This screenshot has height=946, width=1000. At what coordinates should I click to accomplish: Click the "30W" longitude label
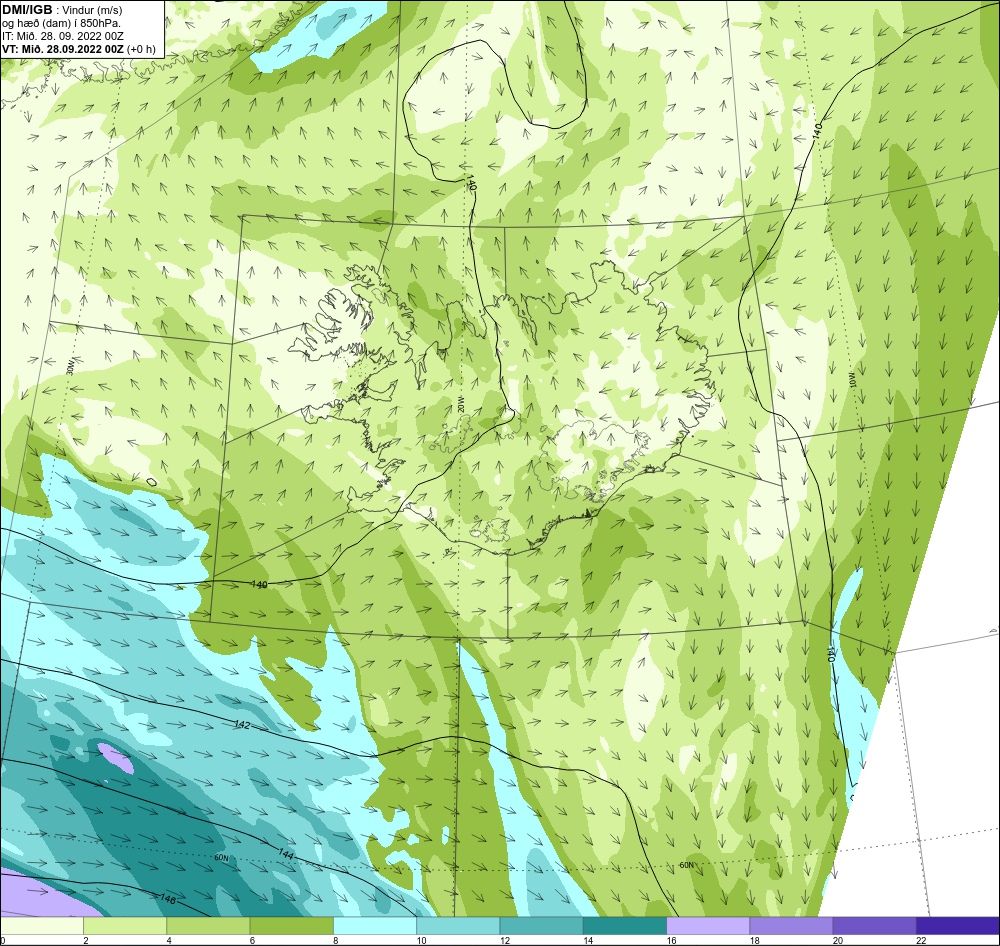(70, 368)
